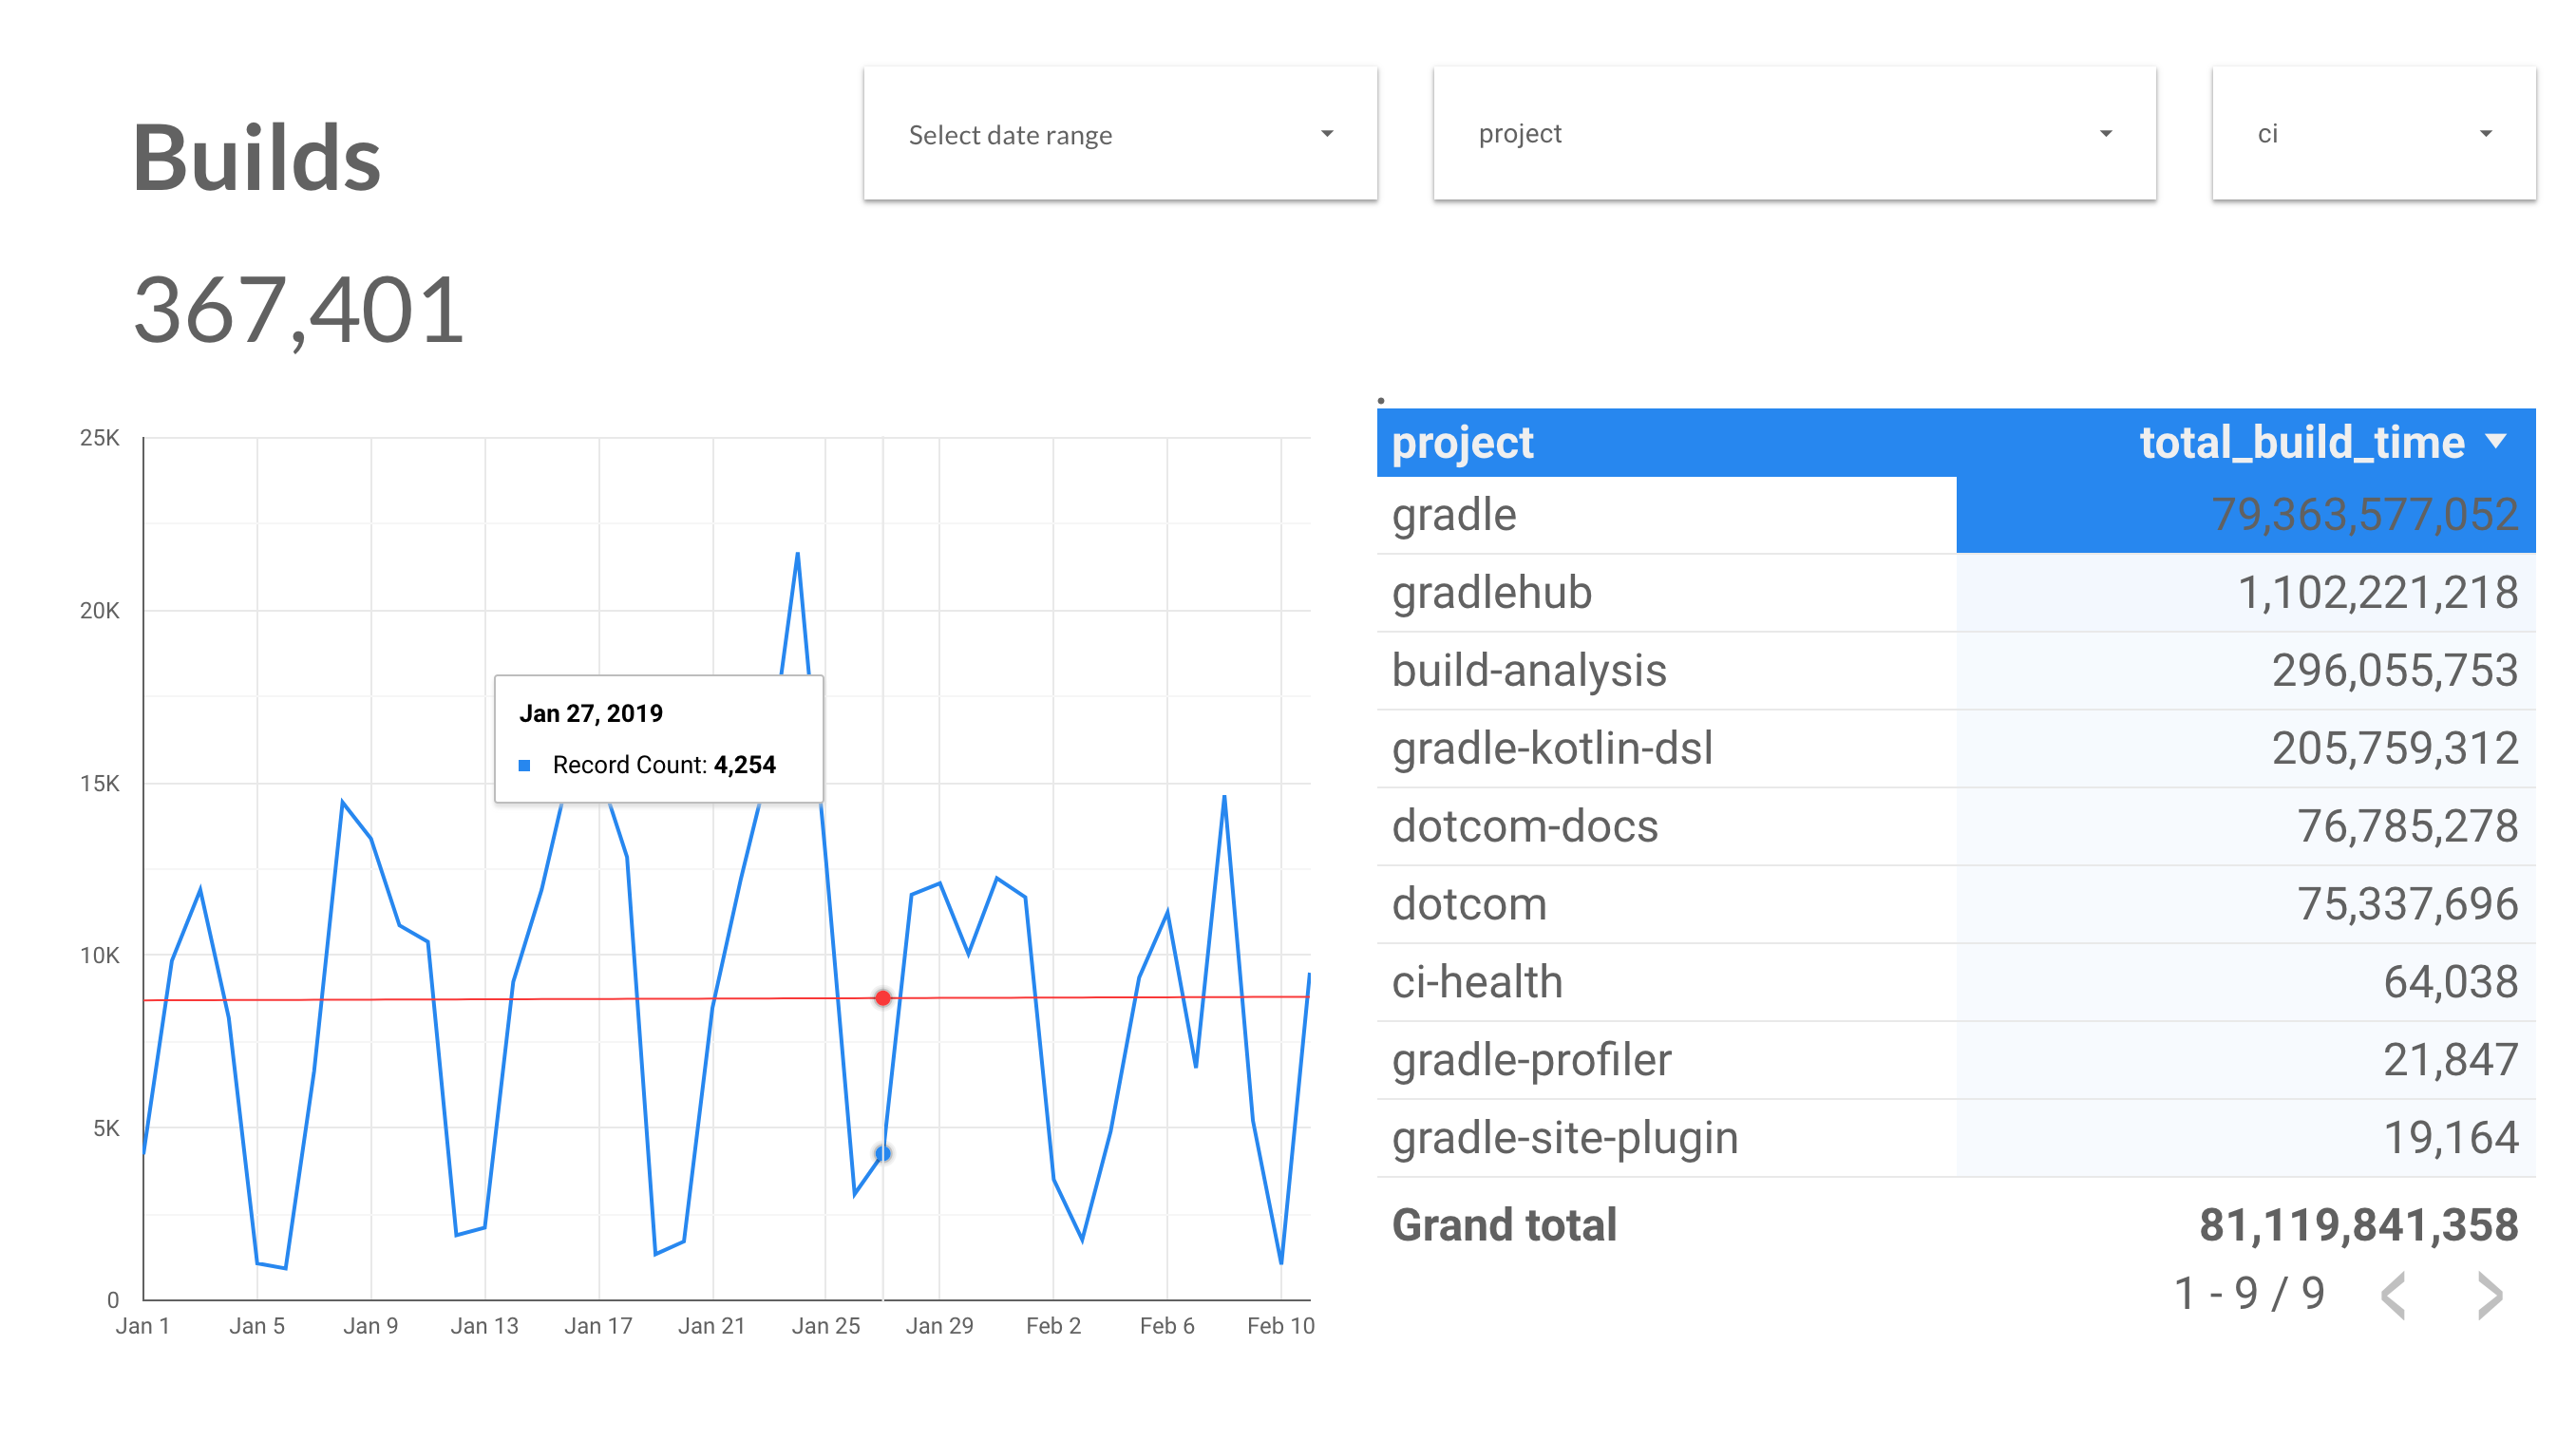This screenshot has height=1440, width=2576.
Task: Select the gradlehub project row
Action: point(1956,593)
